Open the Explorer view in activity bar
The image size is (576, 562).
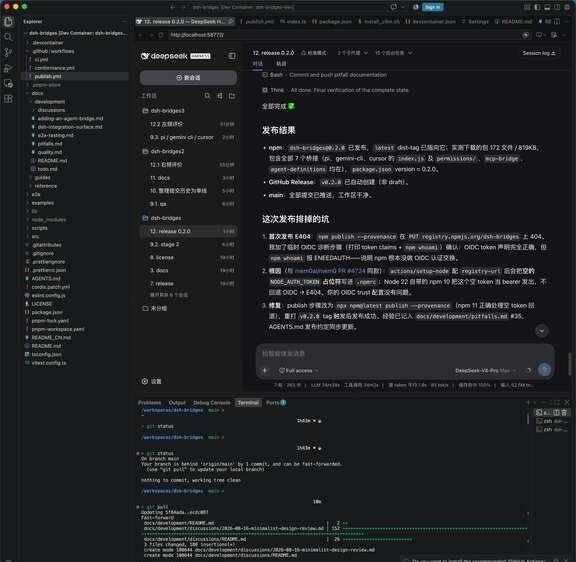[x=8, y=22]
